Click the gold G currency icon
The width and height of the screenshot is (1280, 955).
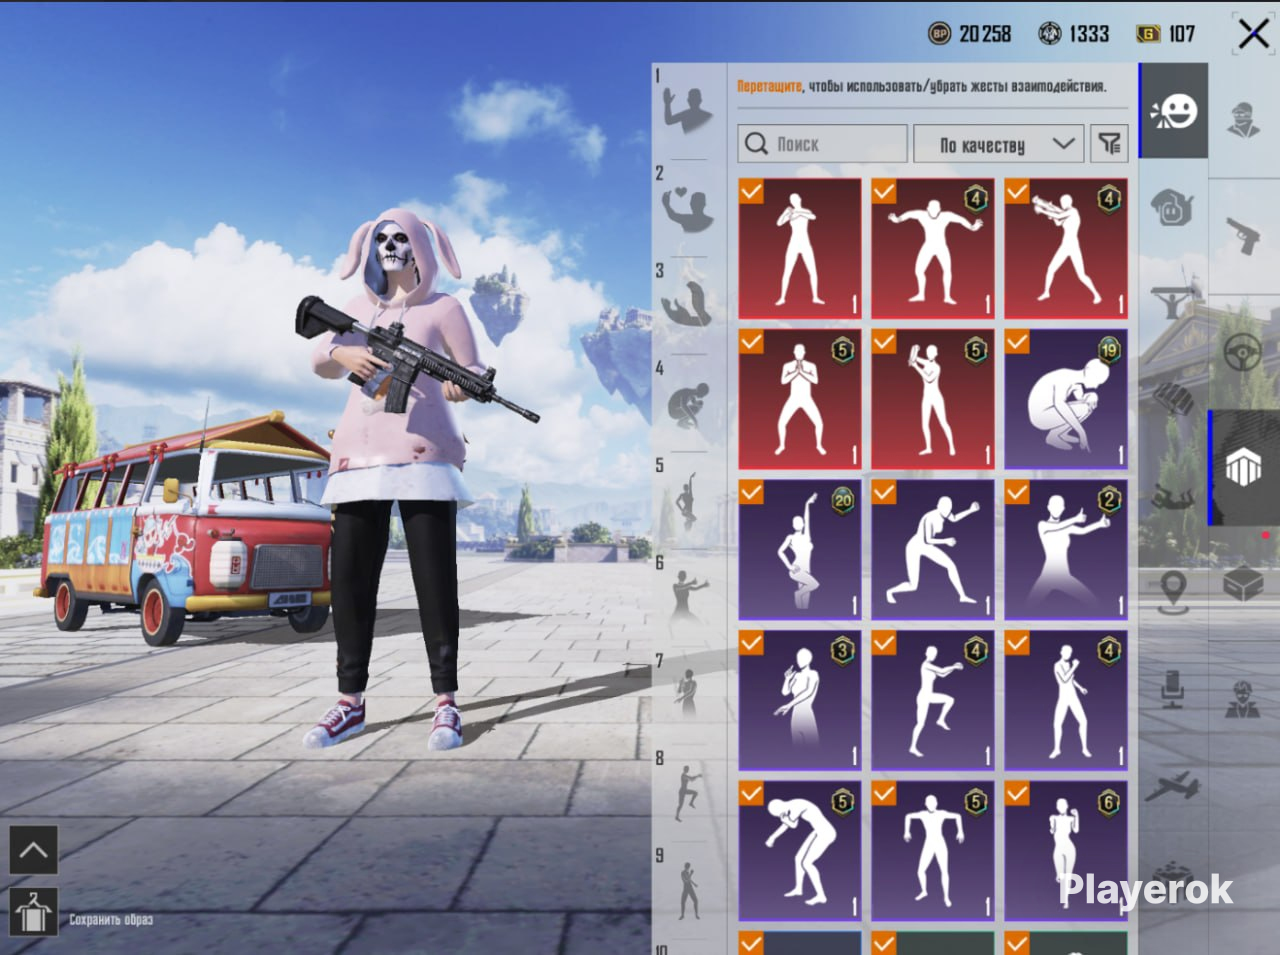1148,34
